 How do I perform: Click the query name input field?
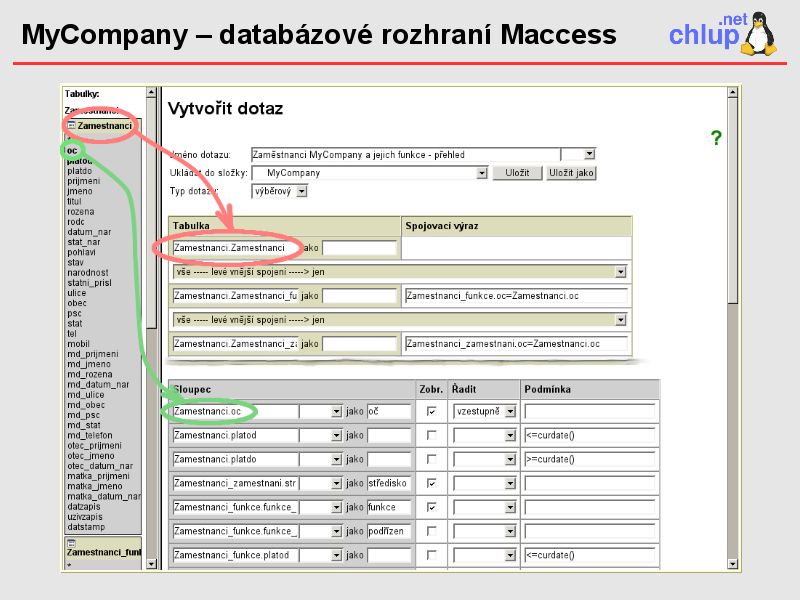click(x=406, y=155)
